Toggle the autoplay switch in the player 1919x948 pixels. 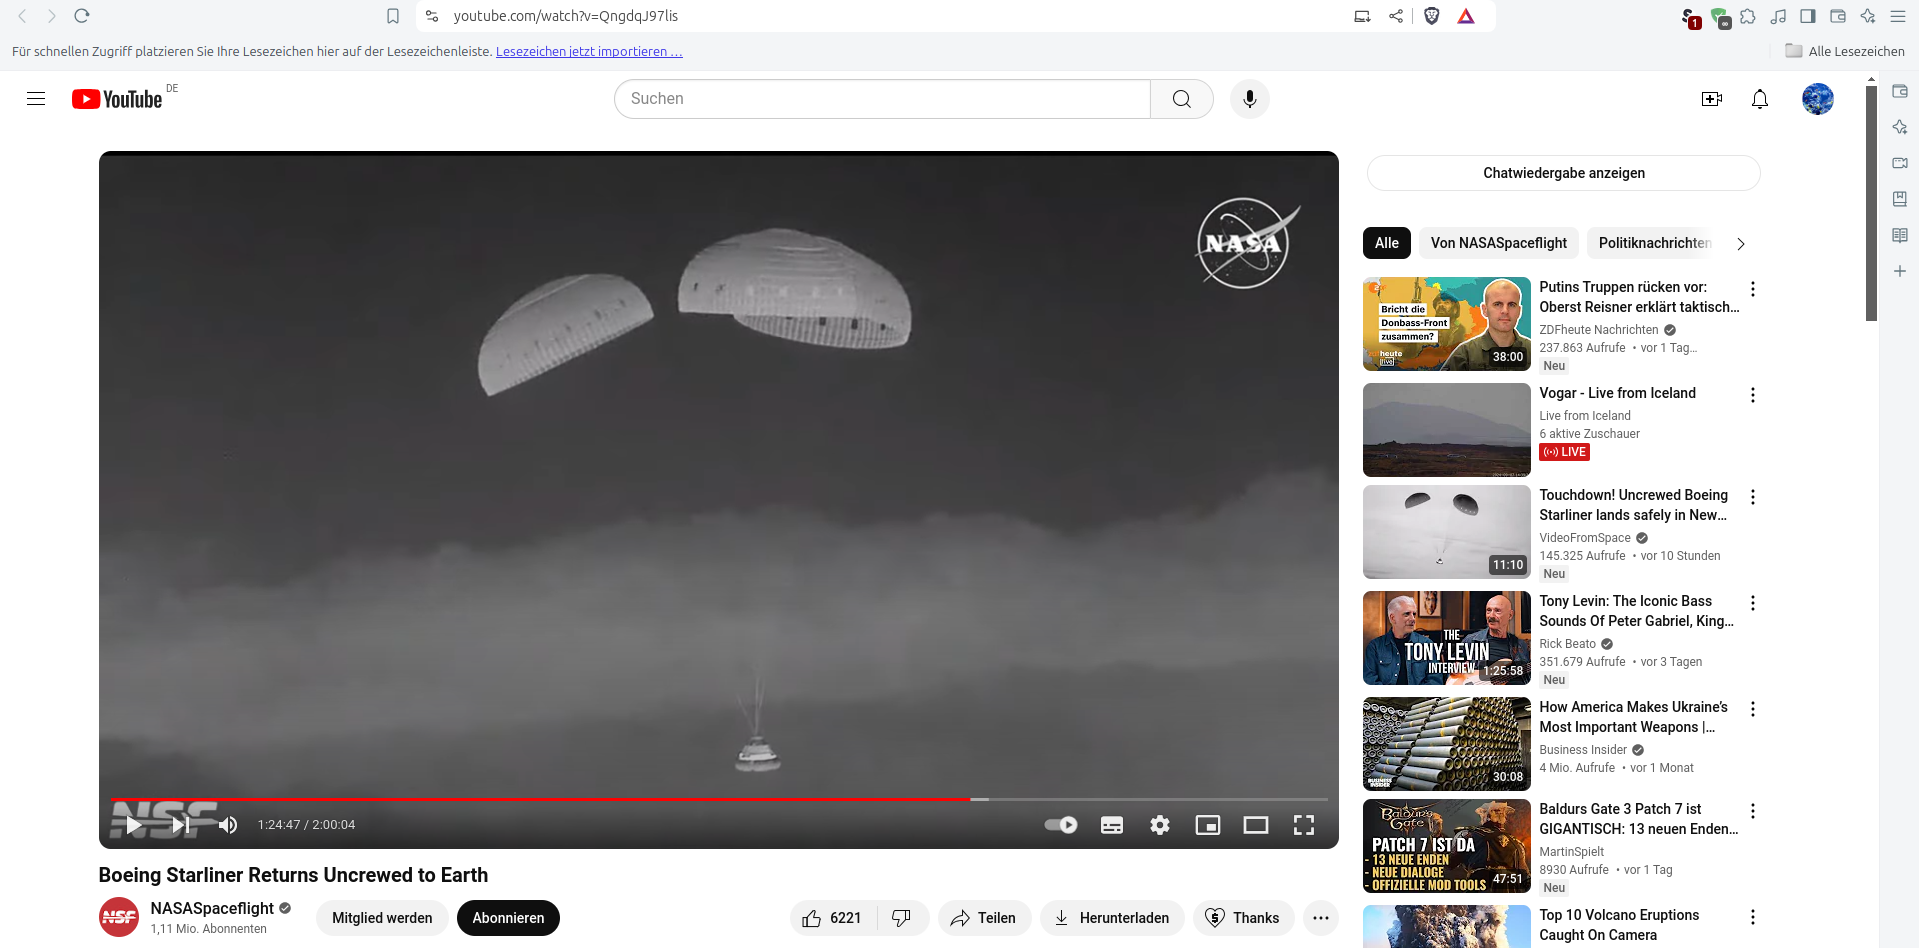pos(1061,825)
